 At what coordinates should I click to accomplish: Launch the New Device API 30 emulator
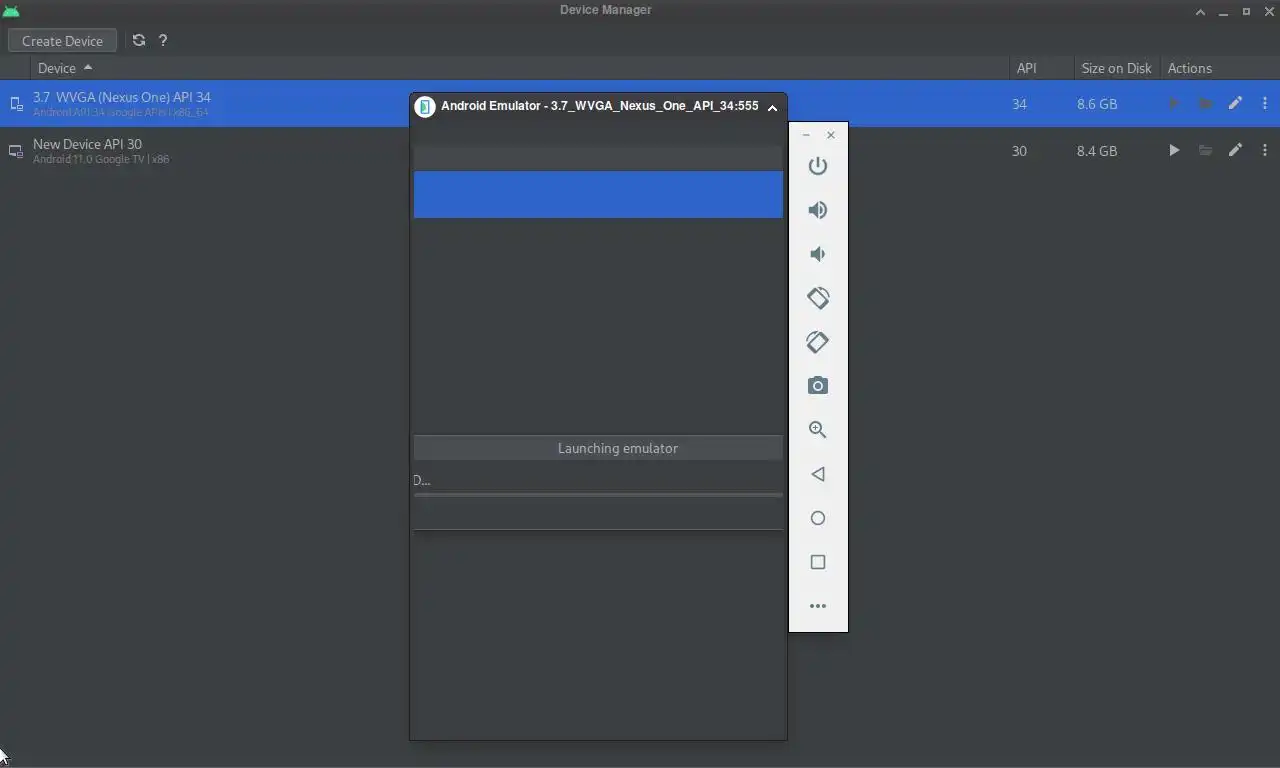pos(1174,150)
